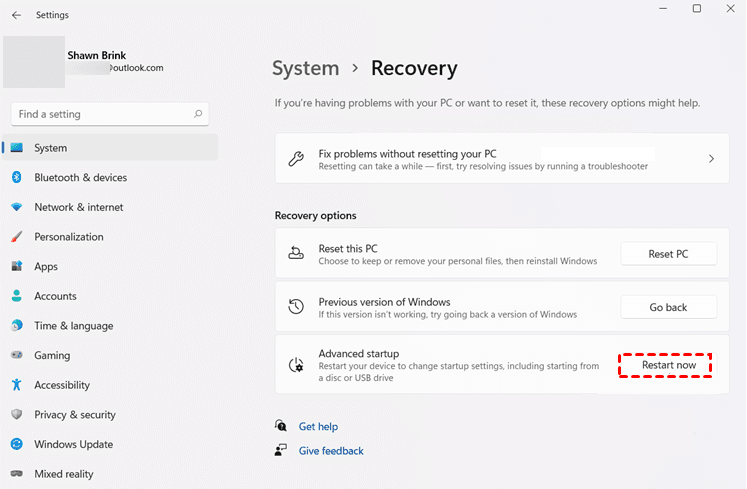Open the Apps settings category
Screen dimensions: 747x489
[46, 267]
